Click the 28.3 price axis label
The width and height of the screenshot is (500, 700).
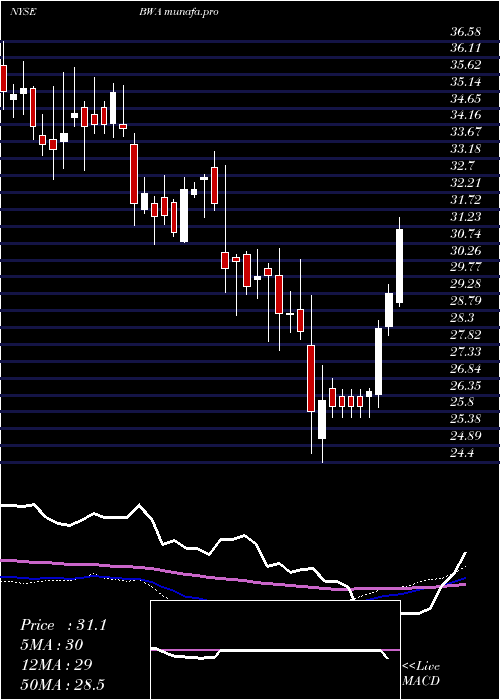462,318
